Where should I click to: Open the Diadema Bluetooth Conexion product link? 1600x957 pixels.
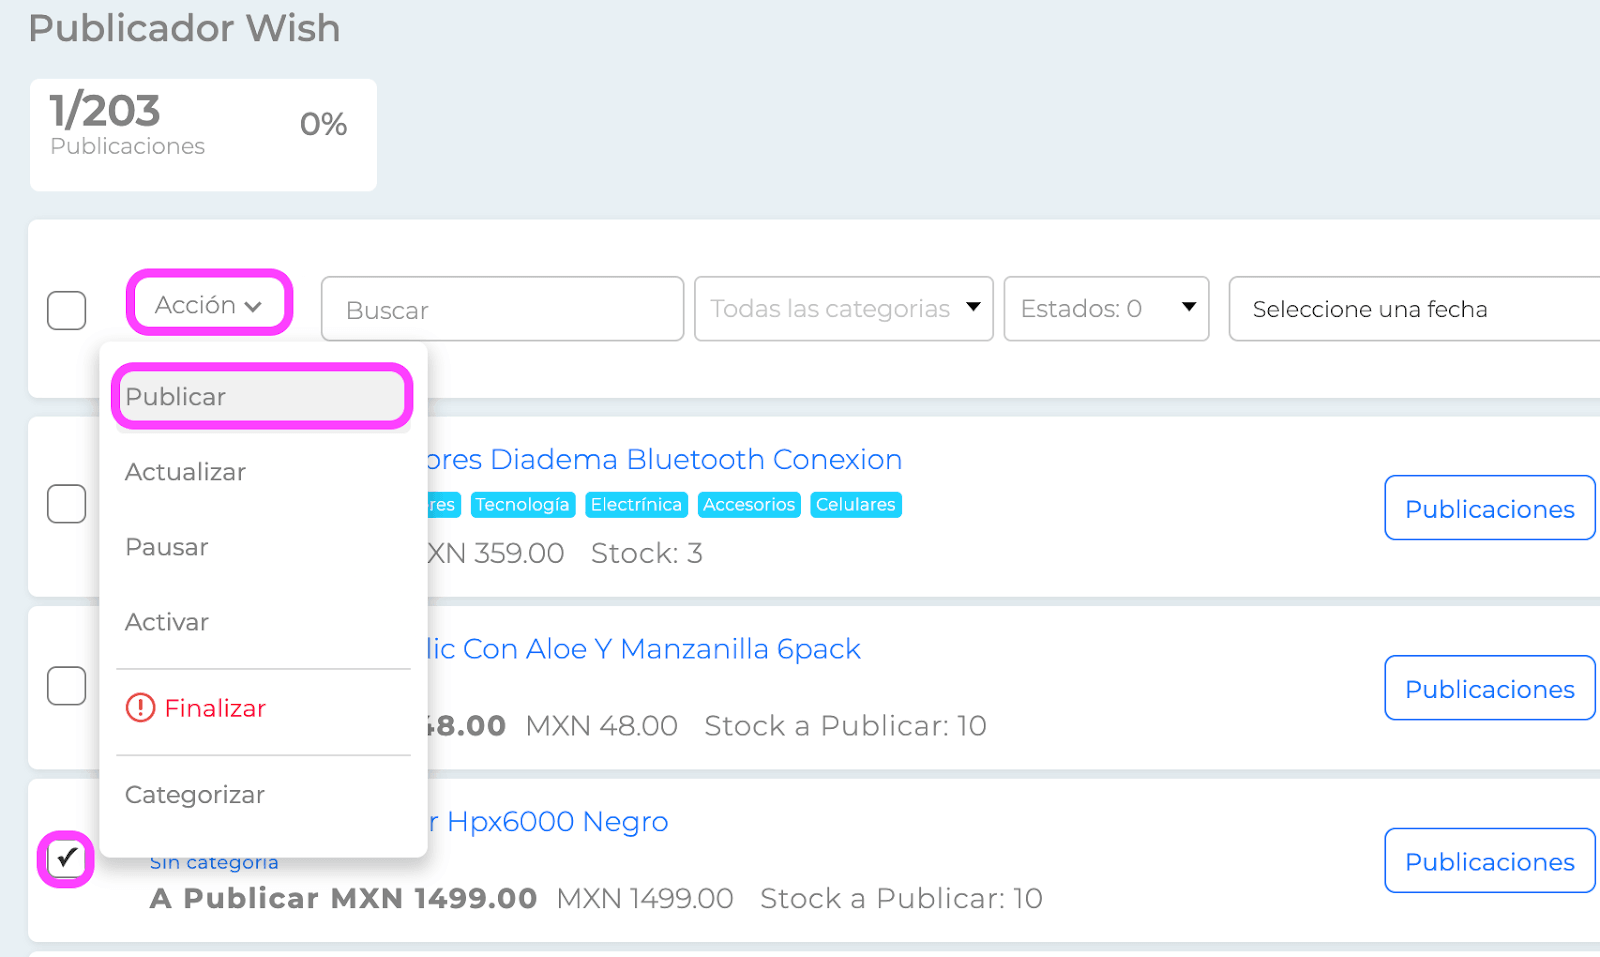(x=664, y=459)
